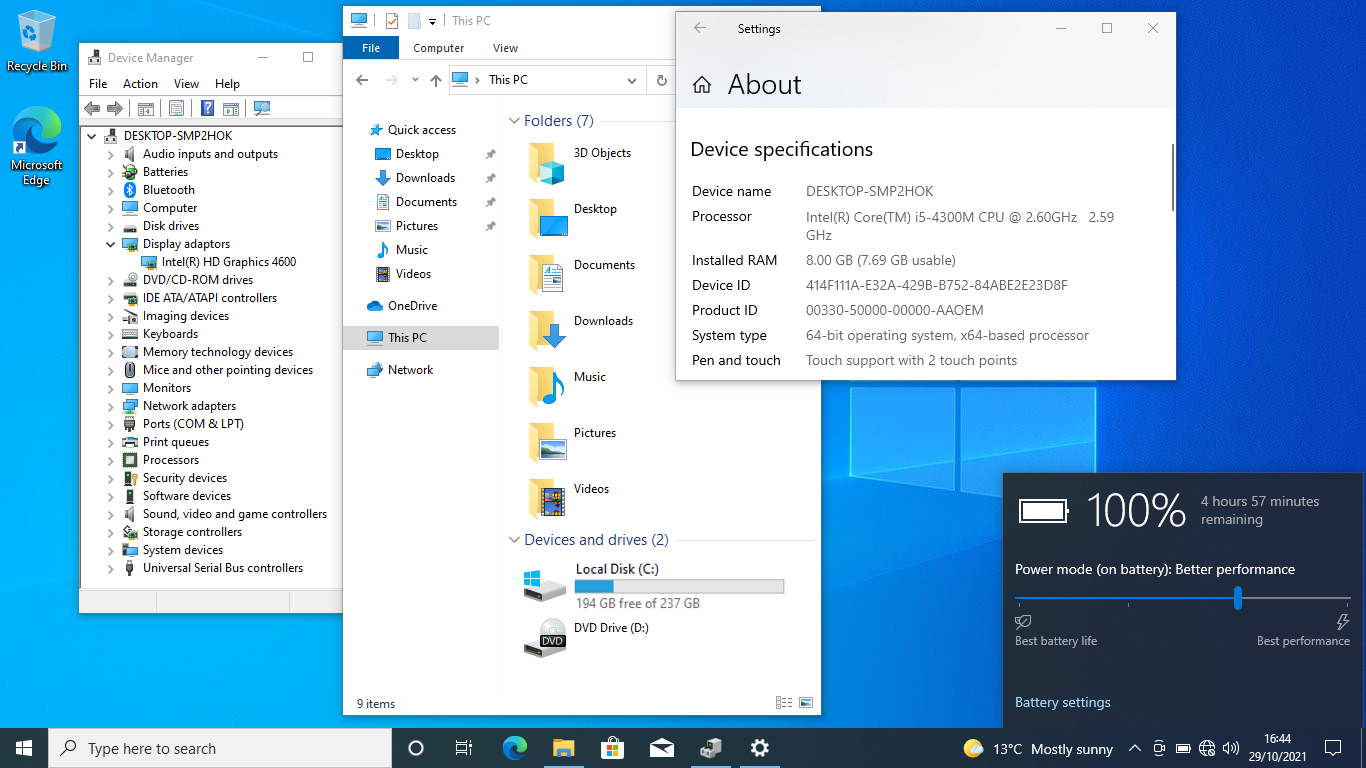The width and height of the screenshot is (1366, 768).
Task: Click Settings window vertical scrollbar
Action: pos(1172,177)
